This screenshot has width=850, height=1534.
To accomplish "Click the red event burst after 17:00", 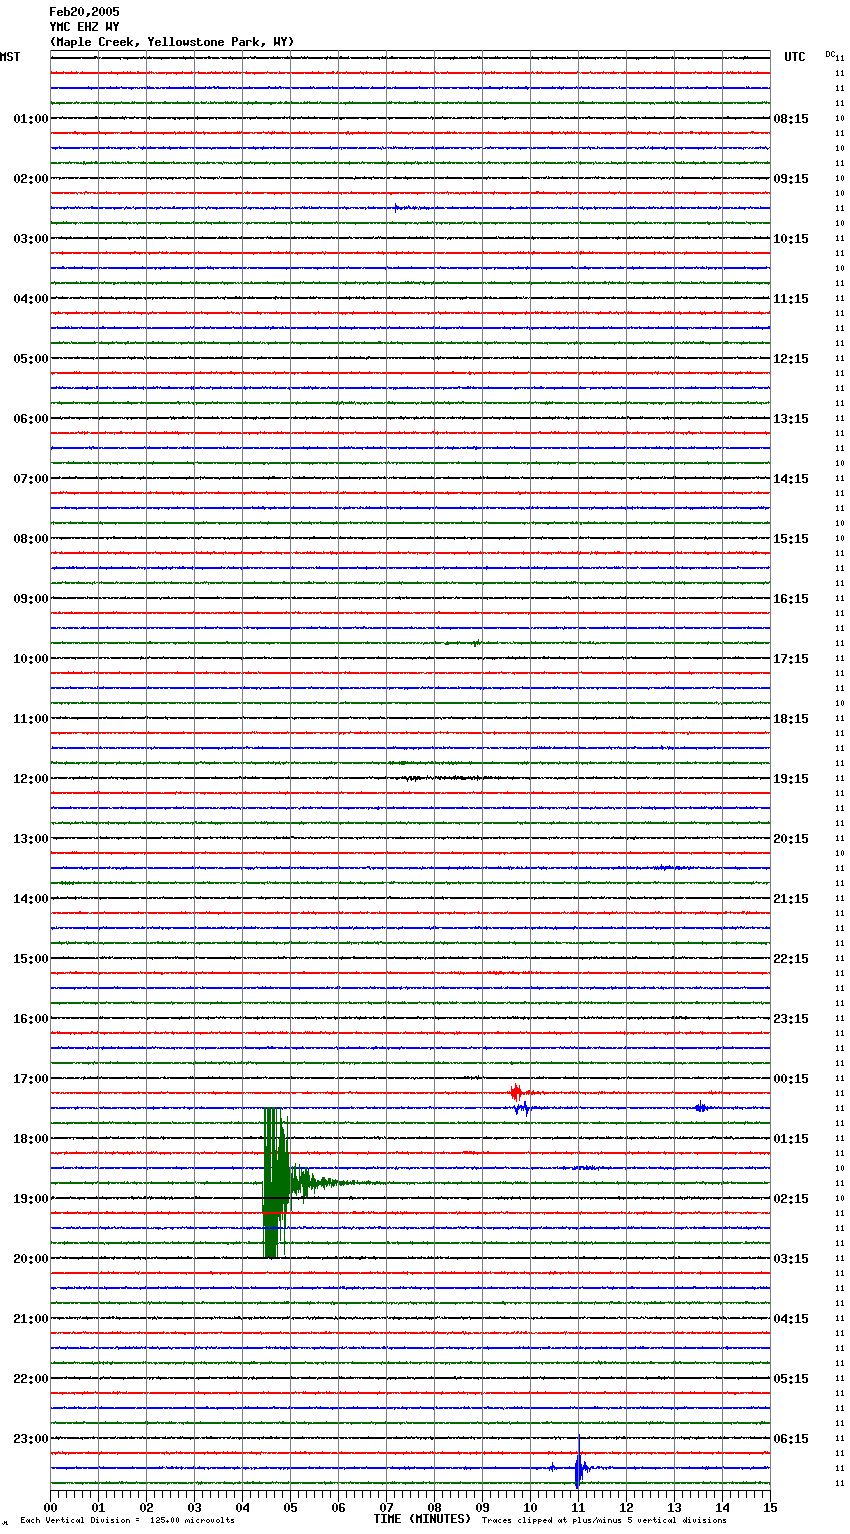I will click(x=518, y=1093).
